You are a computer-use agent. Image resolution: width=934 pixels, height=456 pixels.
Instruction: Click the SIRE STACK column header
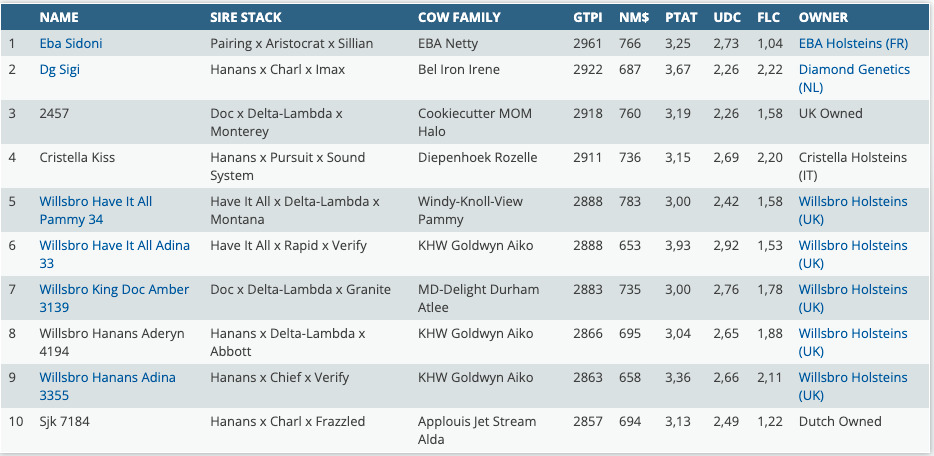[246, 18]
